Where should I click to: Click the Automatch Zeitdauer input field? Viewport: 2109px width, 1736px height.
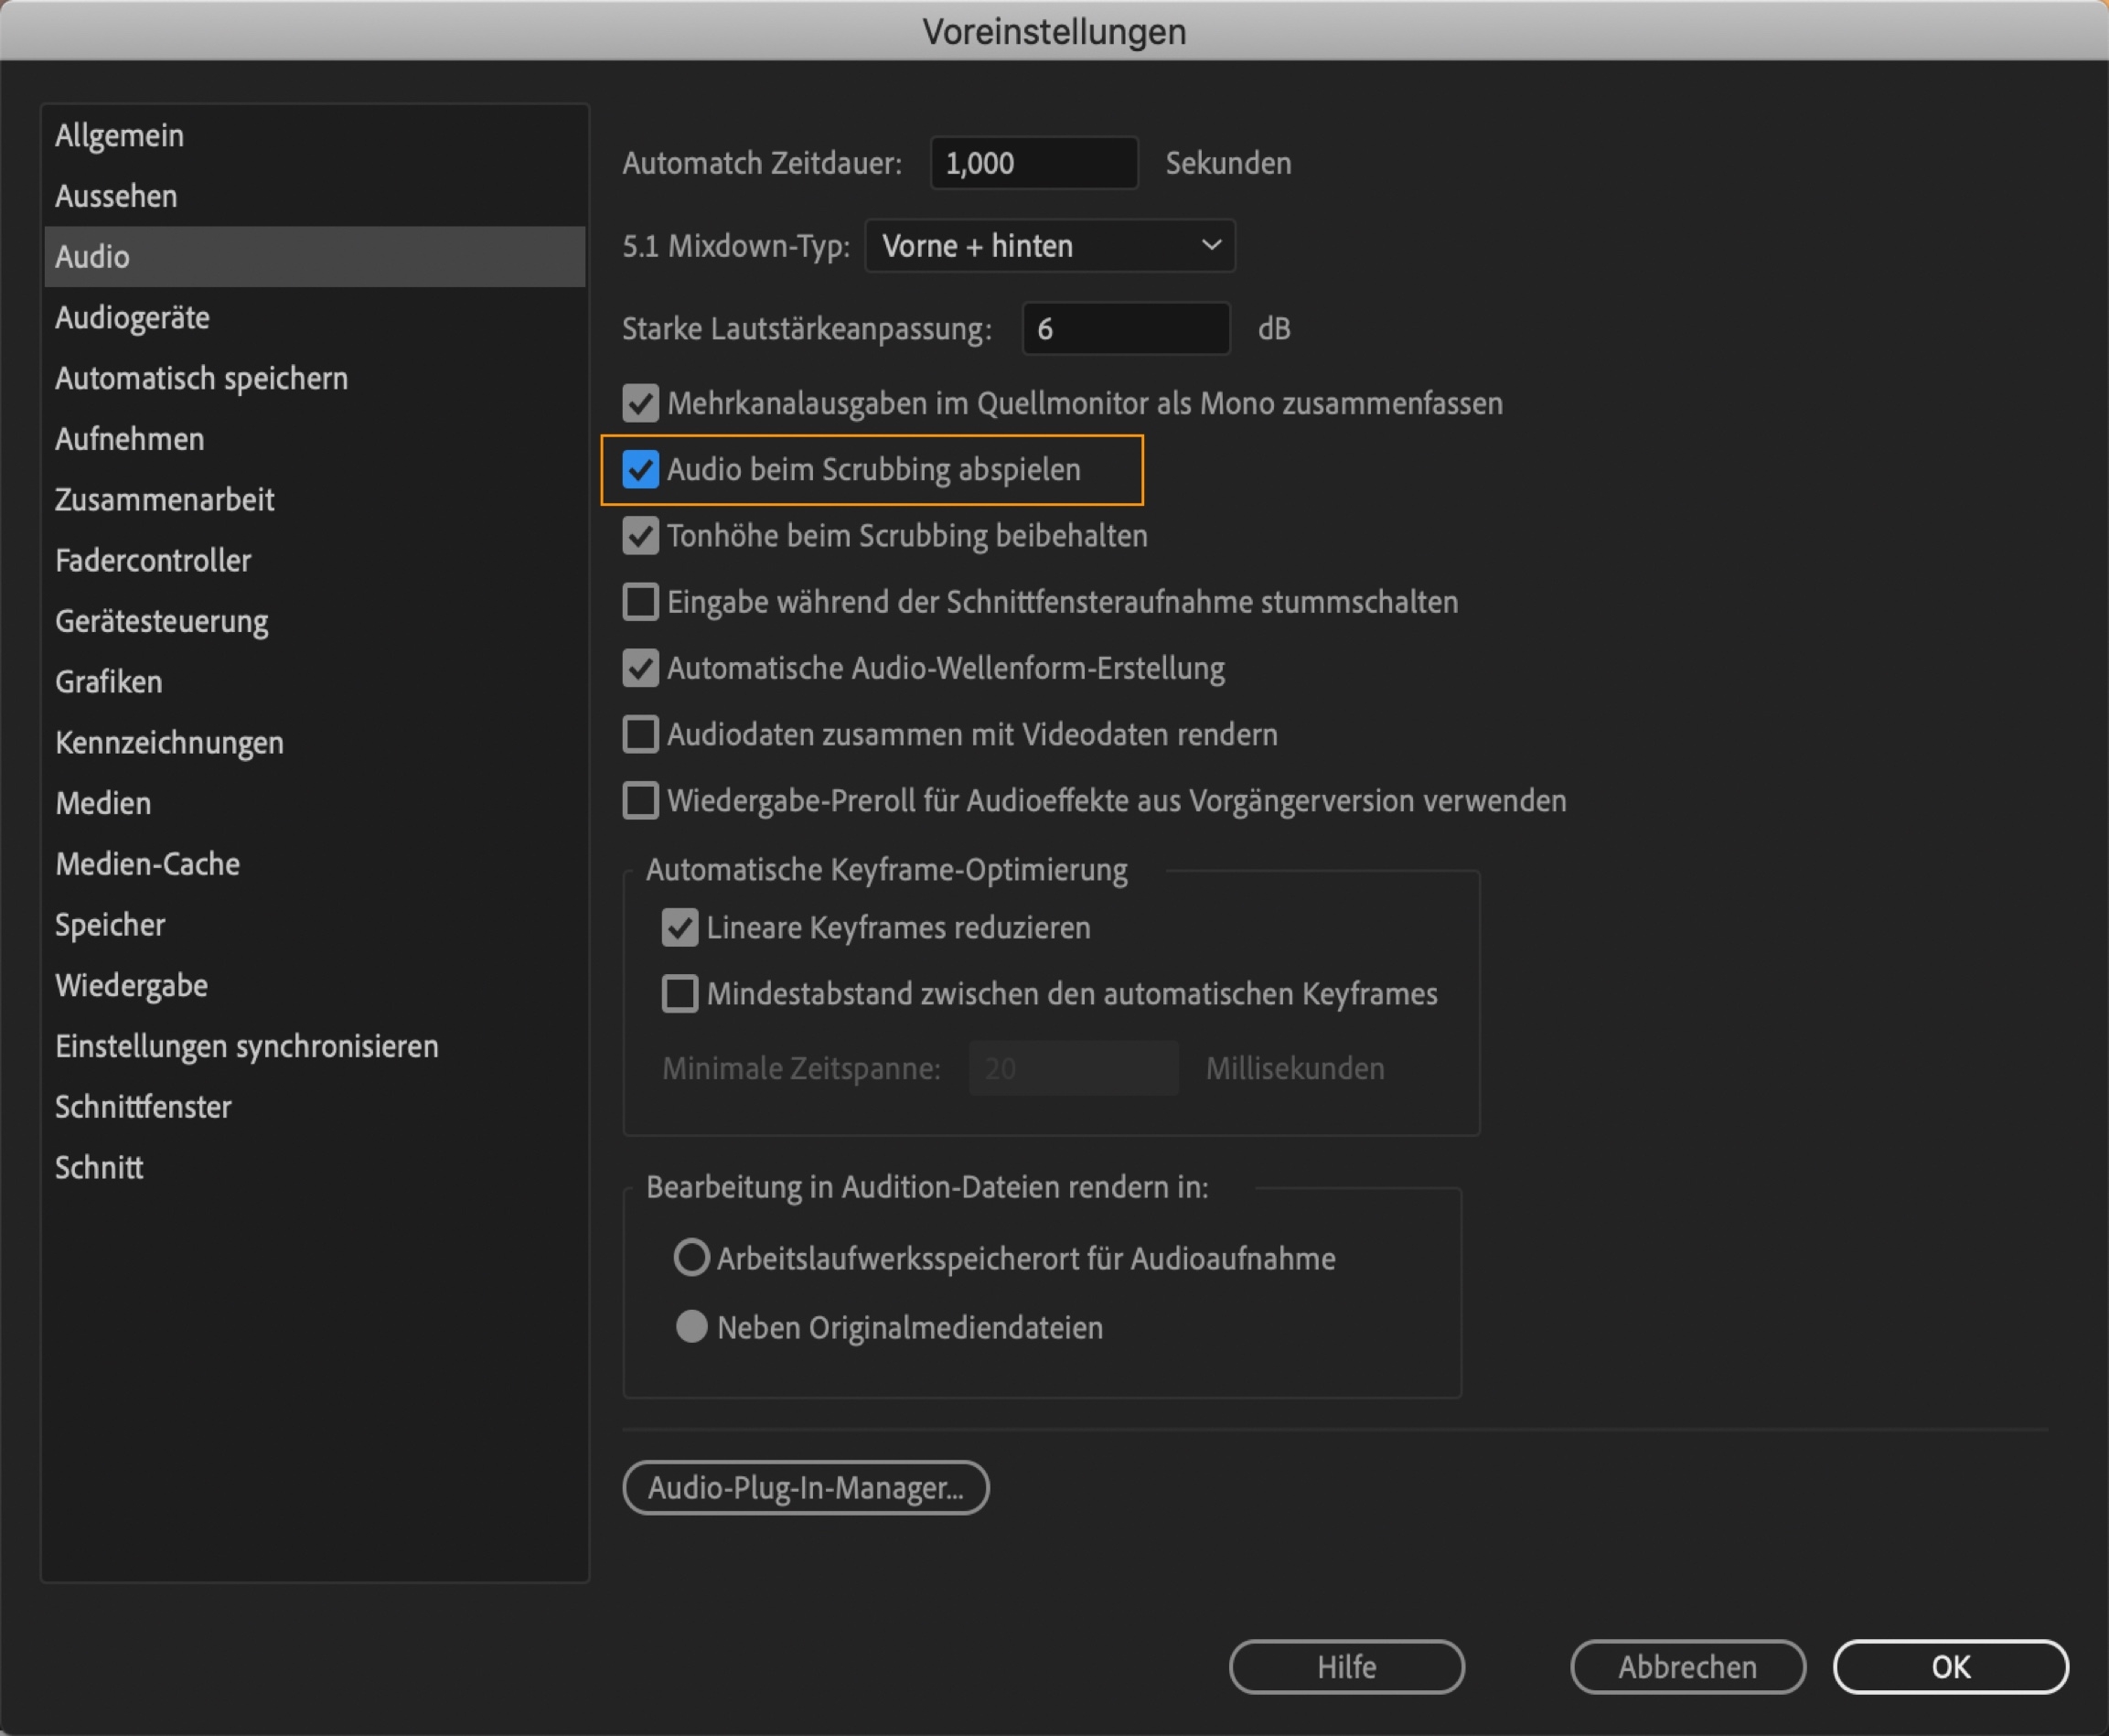[x=1033, y=163]
